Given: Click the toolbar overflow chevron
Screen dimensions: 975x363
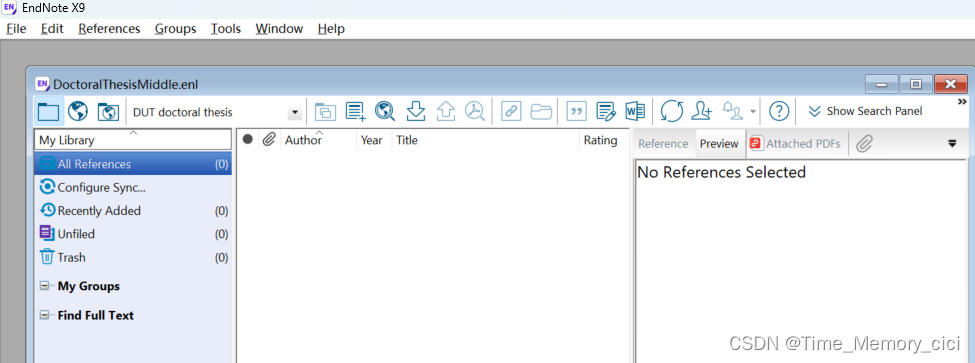Looking at the screenshot, I should (x=963, y=101).
